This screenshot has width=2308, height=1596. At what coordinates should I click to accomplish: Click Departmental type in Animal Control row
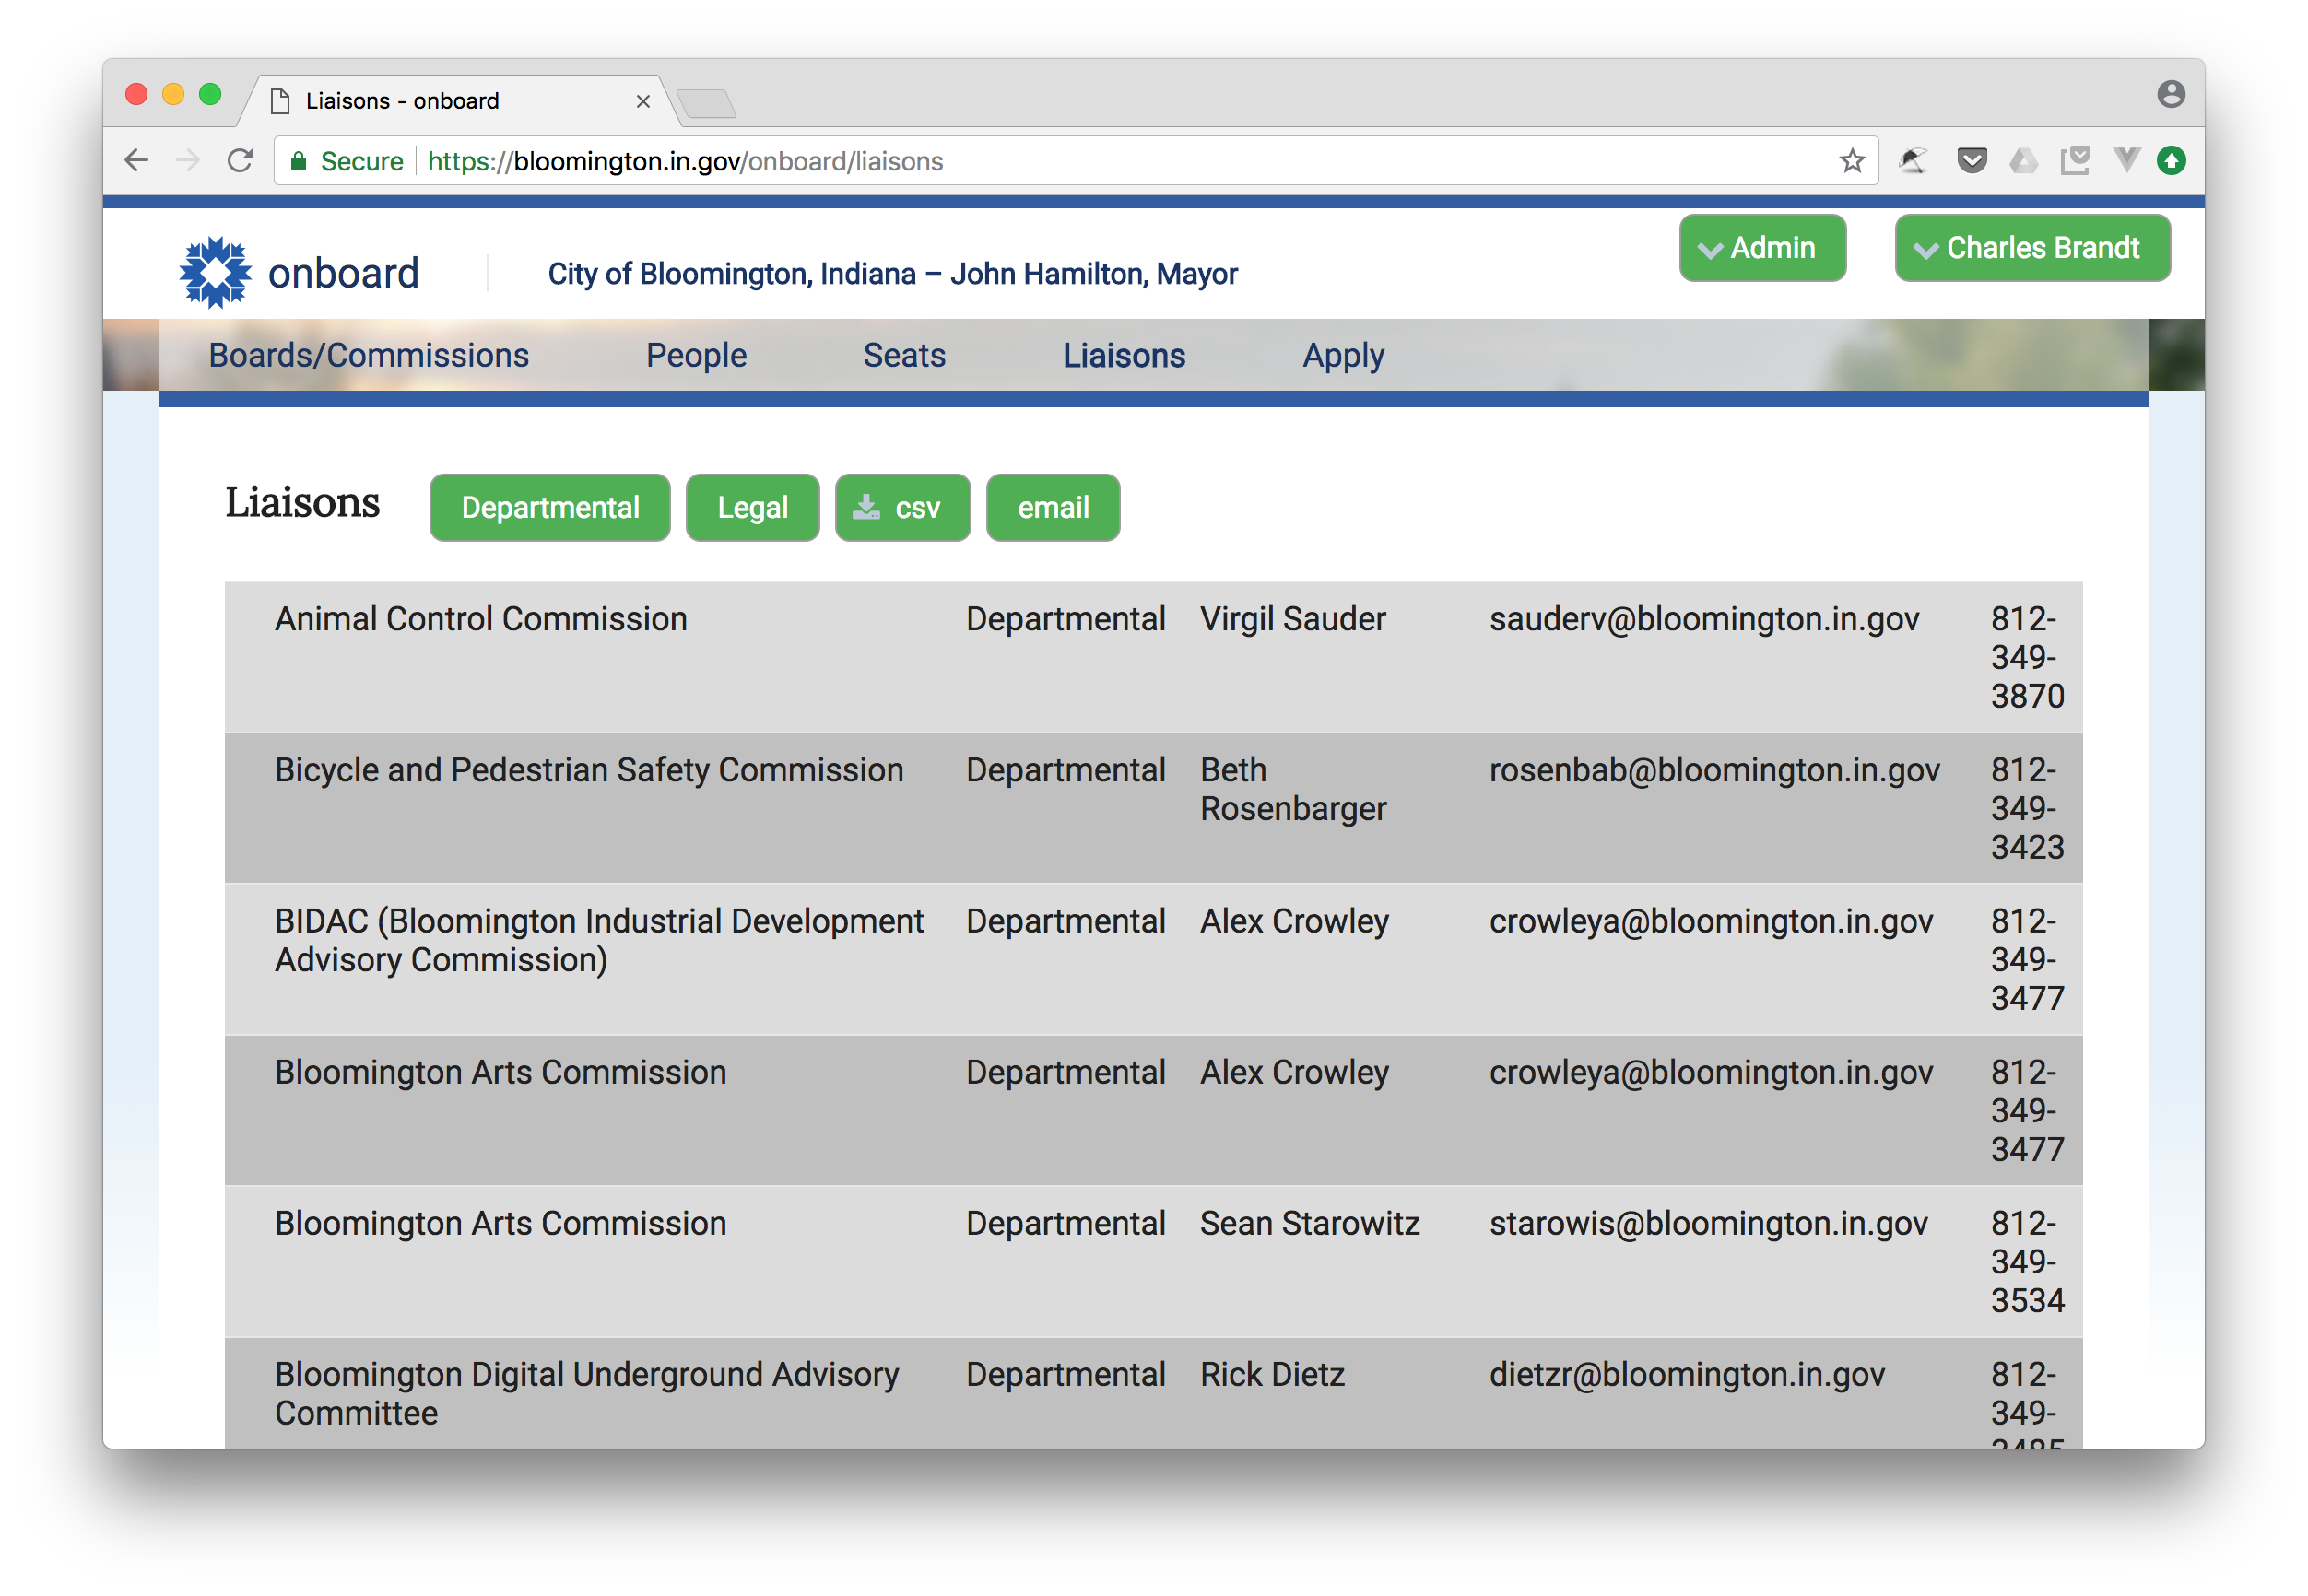(1065, 619)
